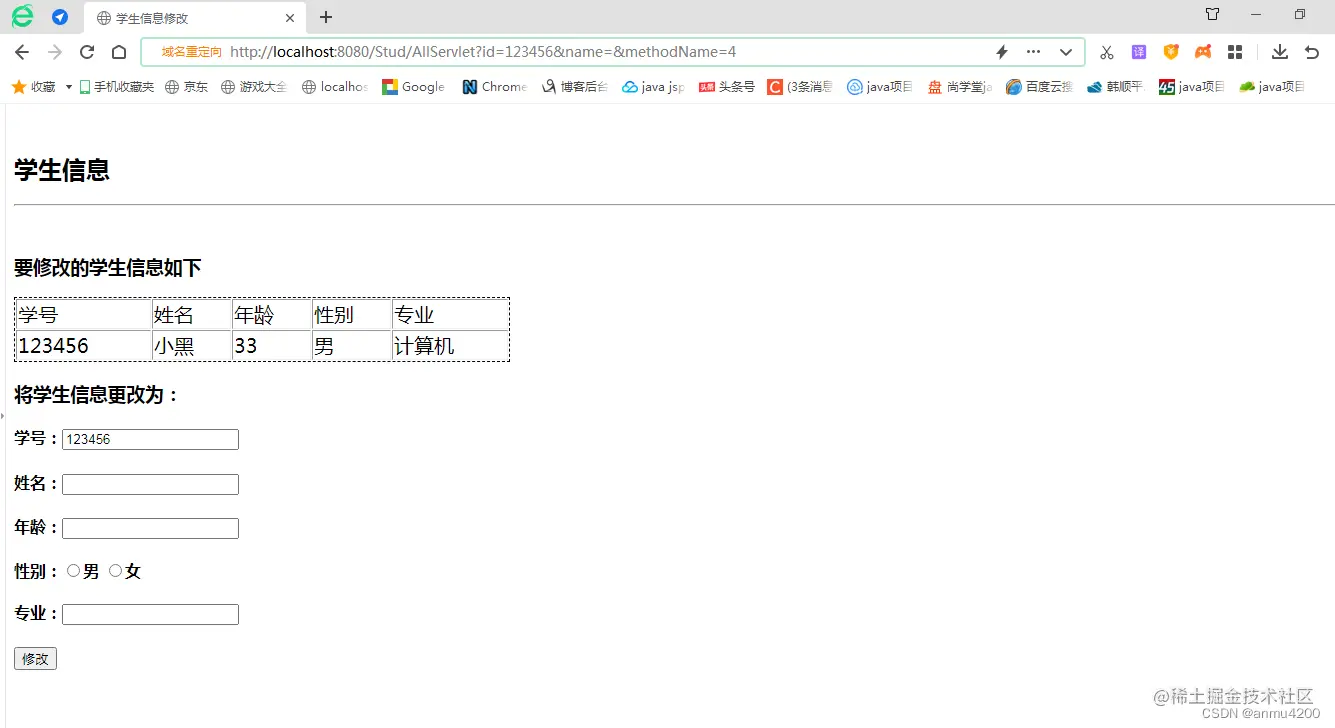This screenshot has width=1335, height=728.
Task: Open the apps grid icon in toolbar
Action: (x=1235, y=51)
